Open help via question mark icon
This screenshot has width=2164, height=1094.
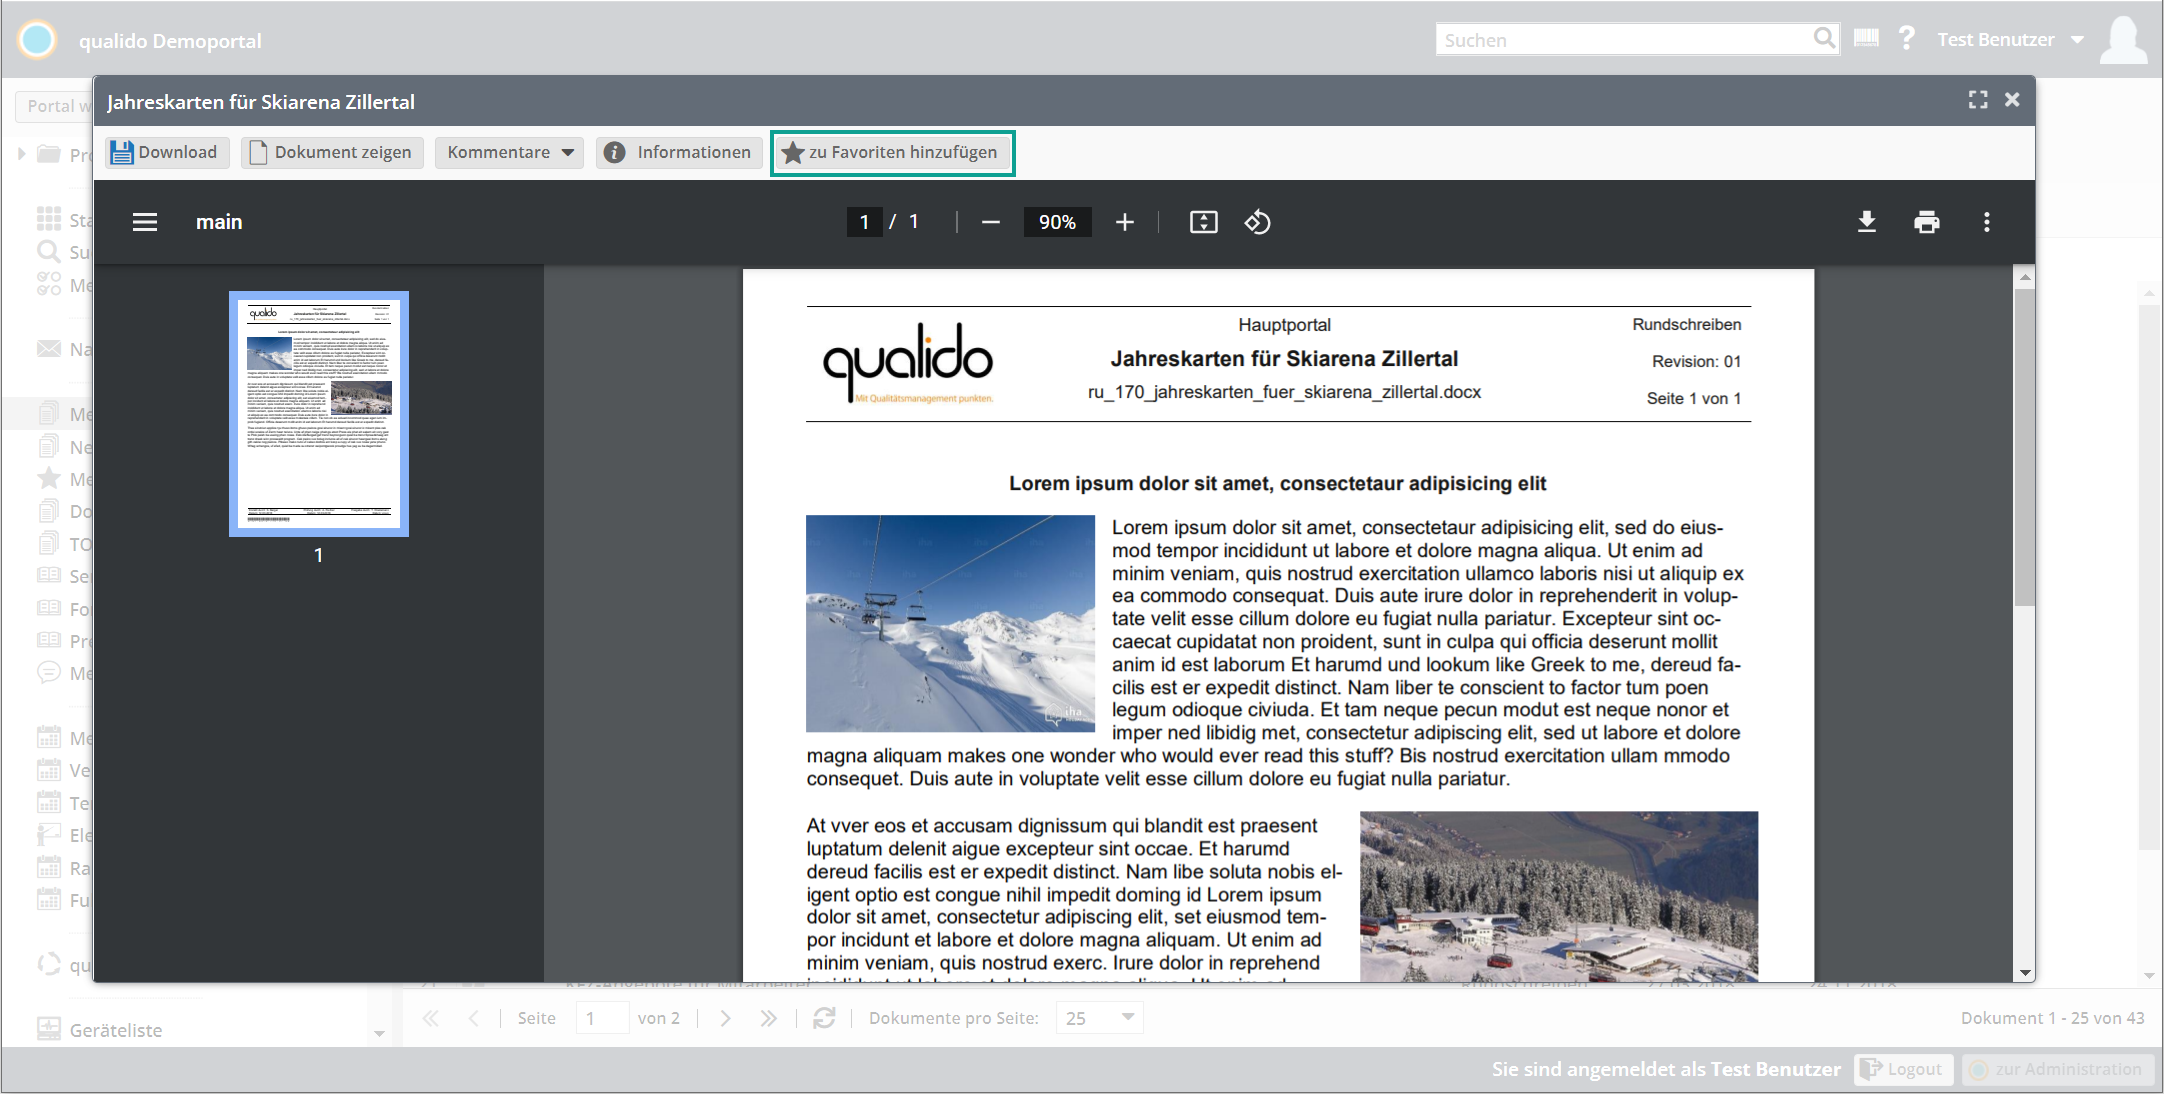tap(1907, 39)
